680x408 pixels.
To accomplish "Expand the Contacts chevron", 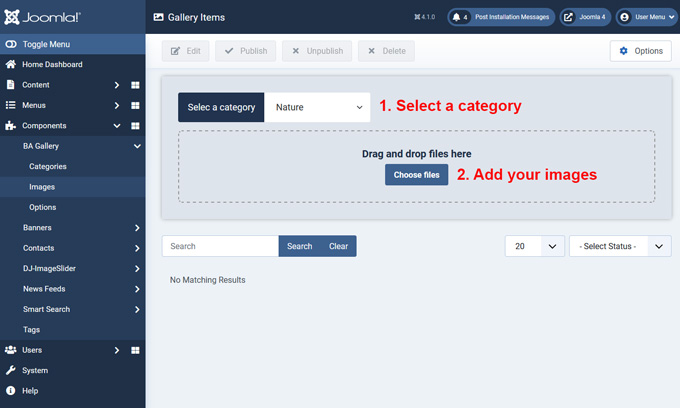I will click(137, 248).
